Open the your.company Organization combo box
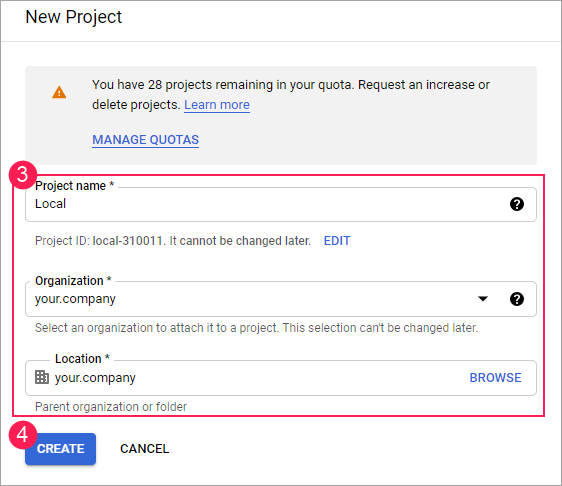Screen dimensions: 562x486 pos(281,299)
